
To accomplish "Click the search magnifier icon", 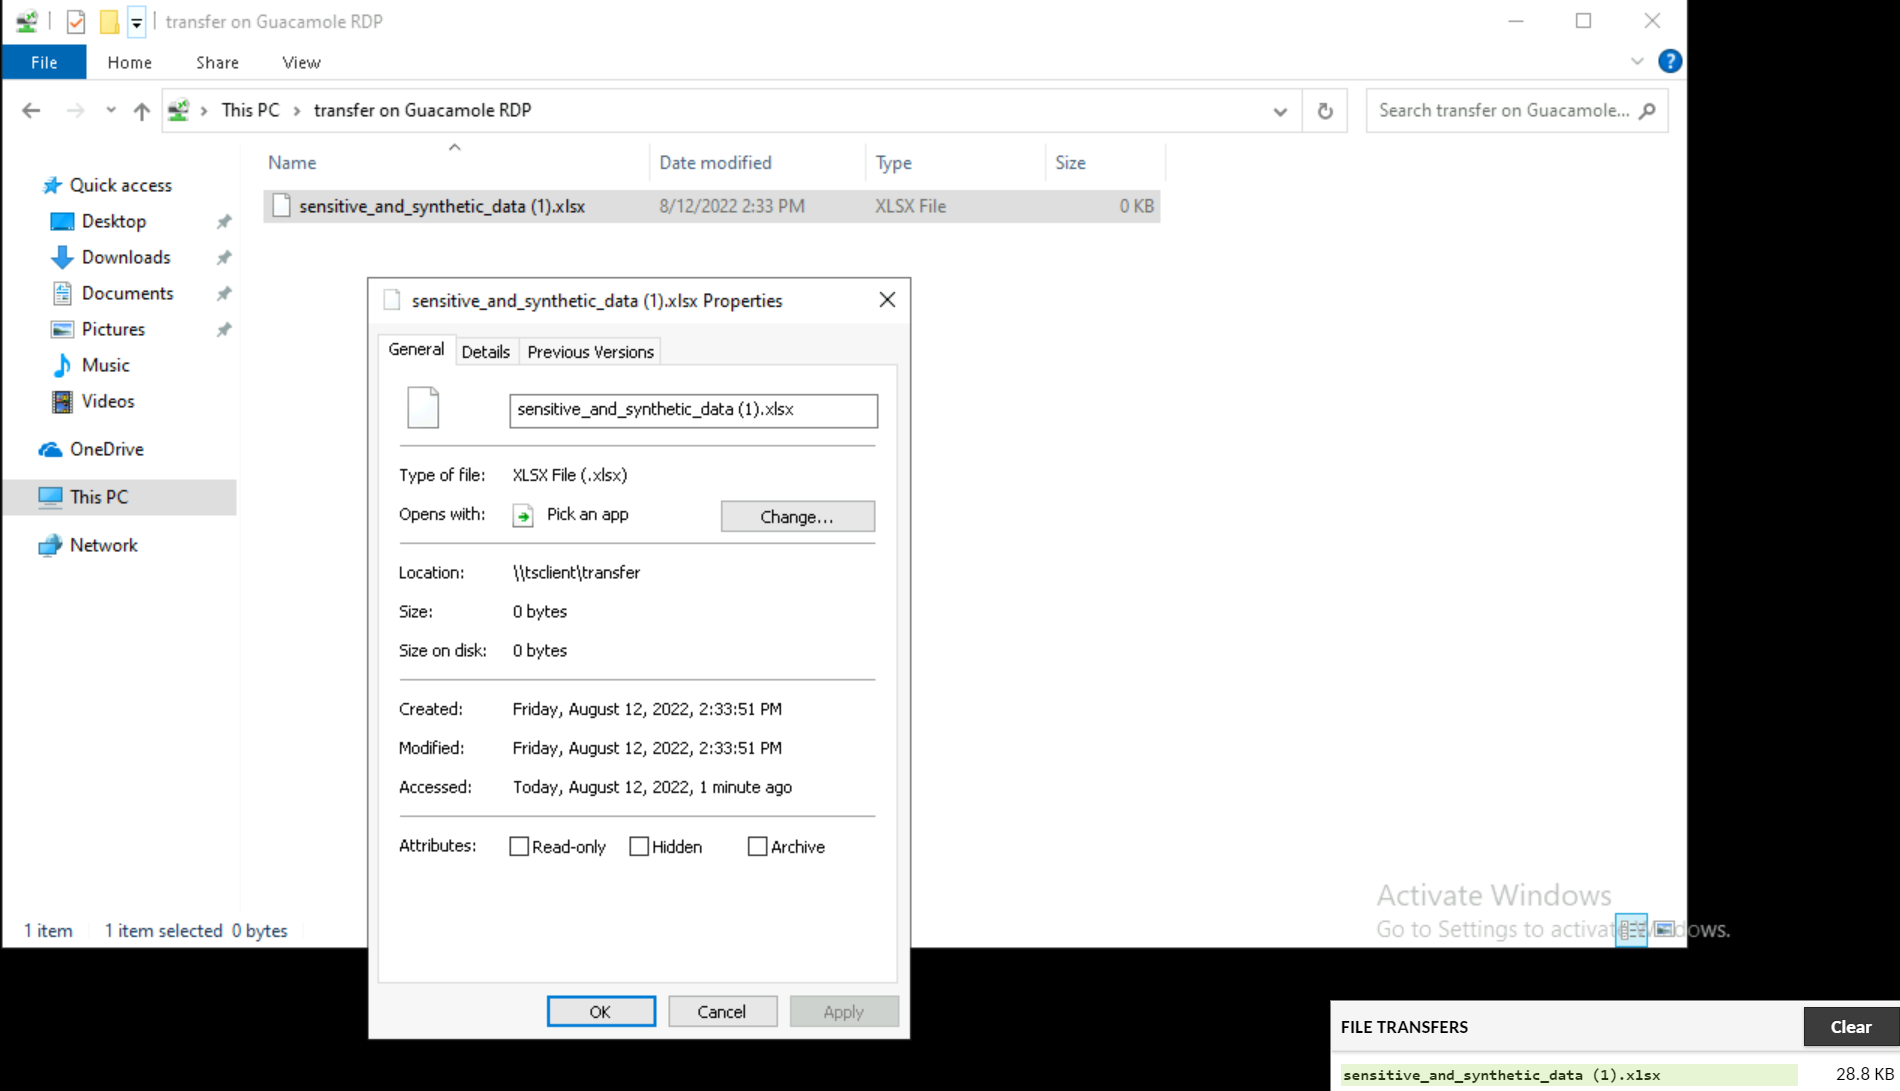I will [x=1647, y=111].
